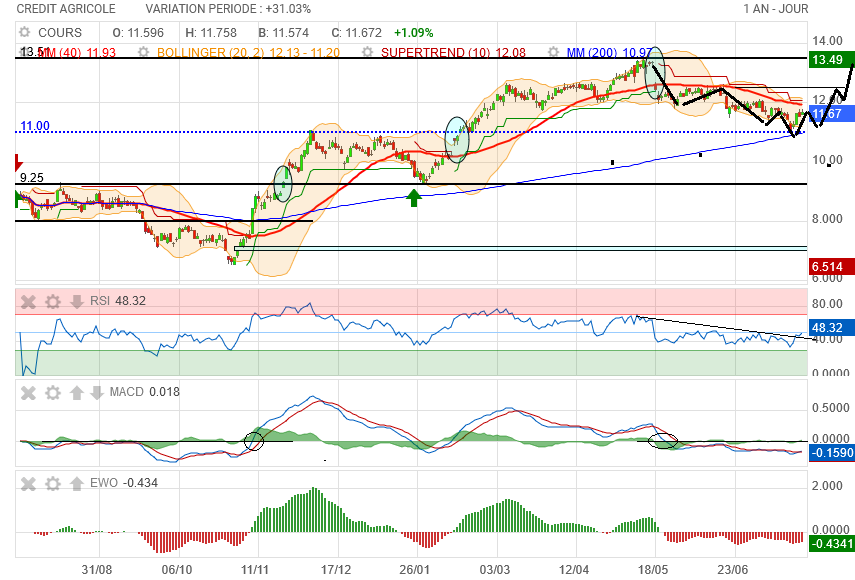
Task: Open the MACD settings gear
Action: (x=53, y=392)
